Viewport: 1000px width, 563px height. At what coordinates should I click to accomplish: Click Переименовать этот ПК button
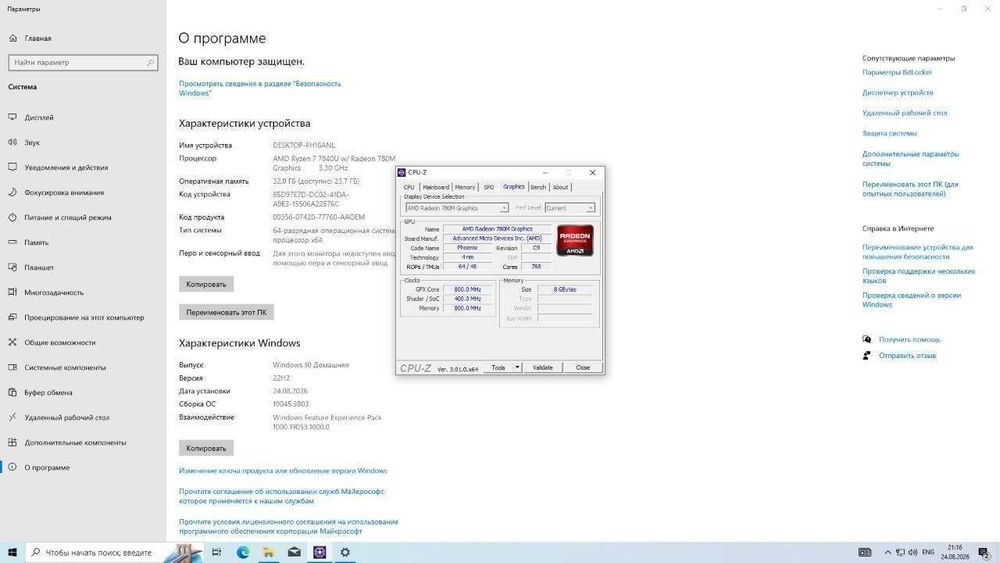pos(226,312)
